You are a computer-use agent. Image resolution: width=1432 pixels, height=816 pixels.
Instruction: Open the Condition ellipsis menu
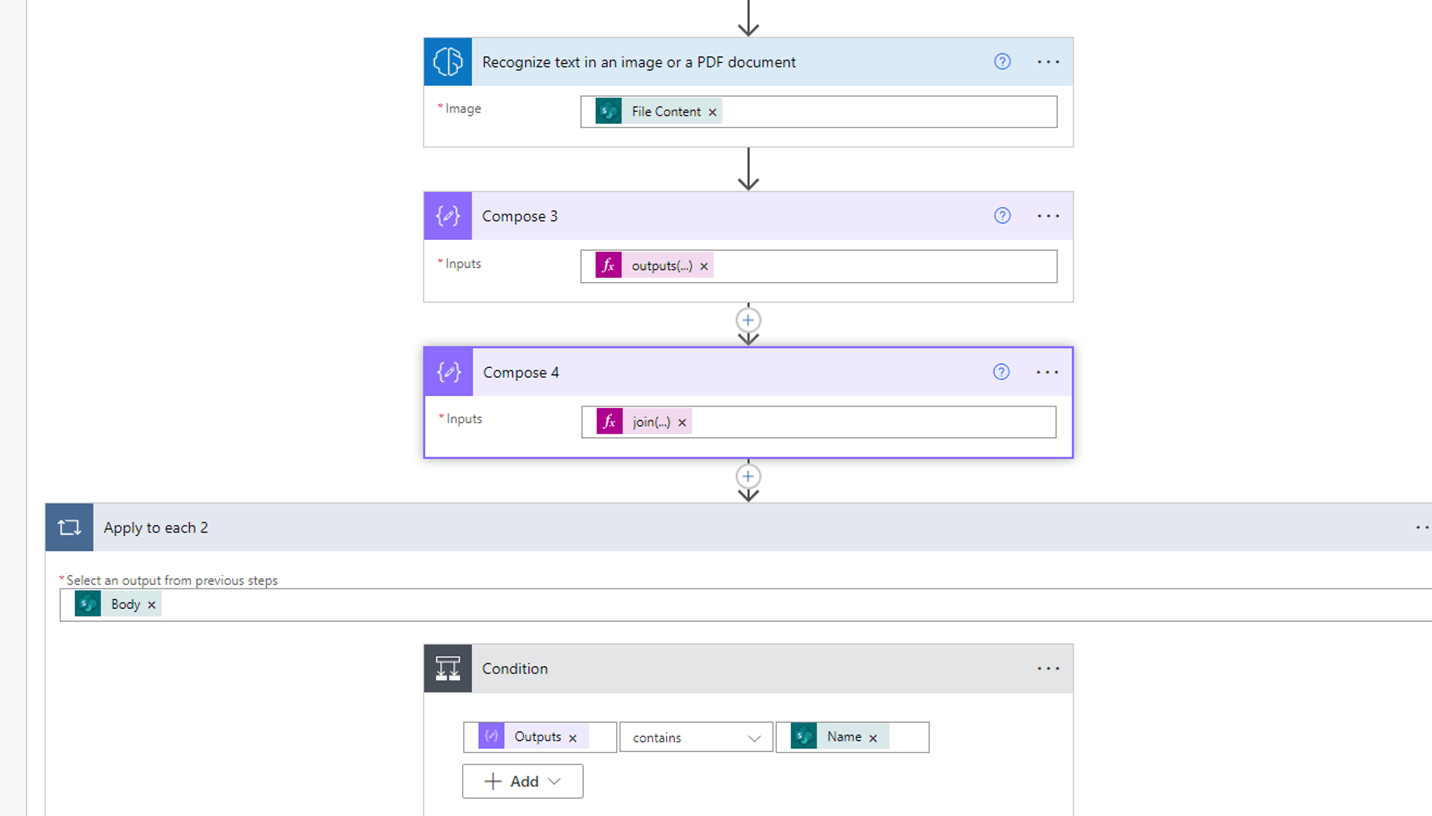click(1048, 668)
